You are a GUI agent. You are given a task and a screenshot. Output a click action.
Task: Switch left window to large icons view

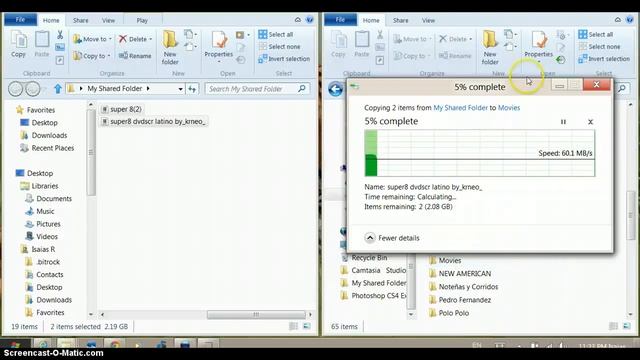pos(307,326)
